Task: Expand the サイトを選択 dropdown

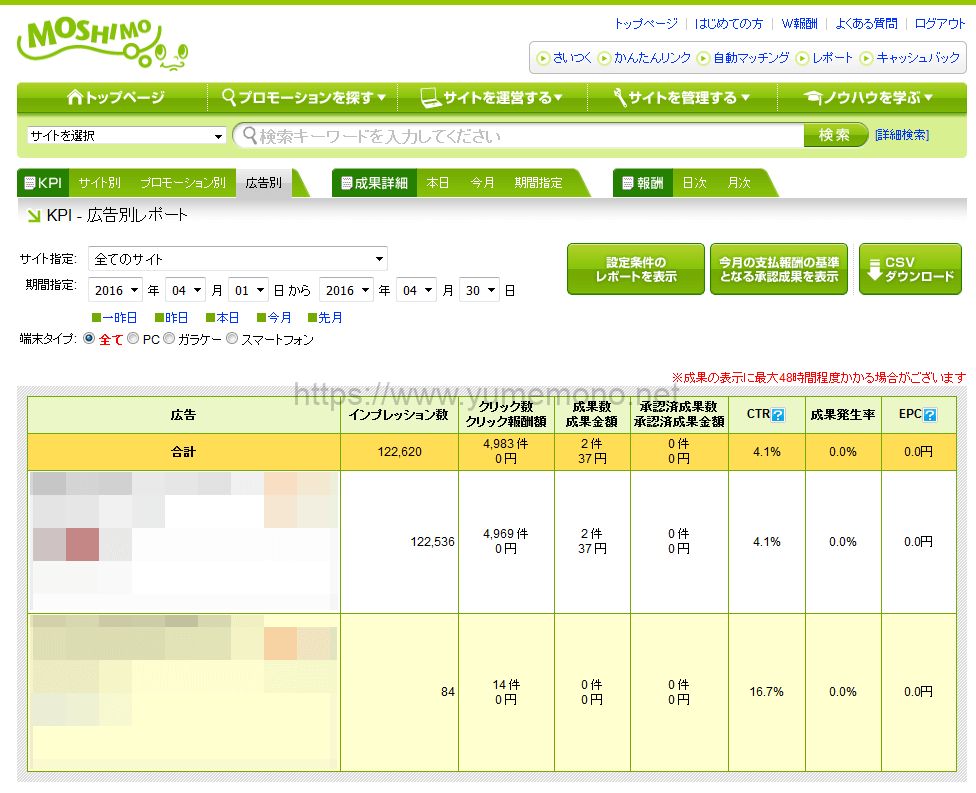Action: click(127, 136)
